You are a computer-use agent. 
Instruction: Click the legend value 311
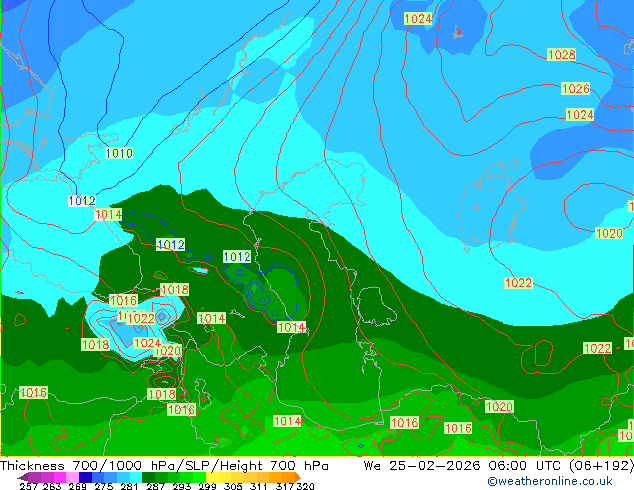pos(259,486)
